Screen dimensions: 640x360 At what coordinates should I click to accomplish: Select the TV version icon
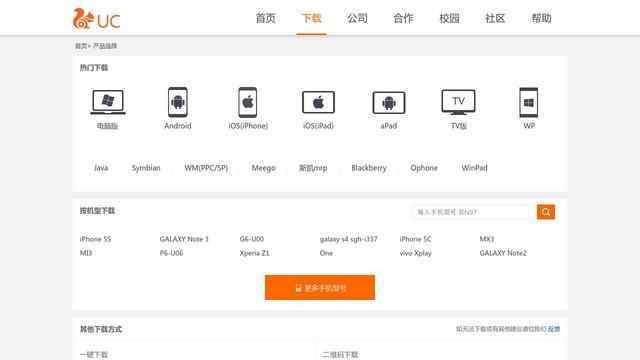(458, 102)
